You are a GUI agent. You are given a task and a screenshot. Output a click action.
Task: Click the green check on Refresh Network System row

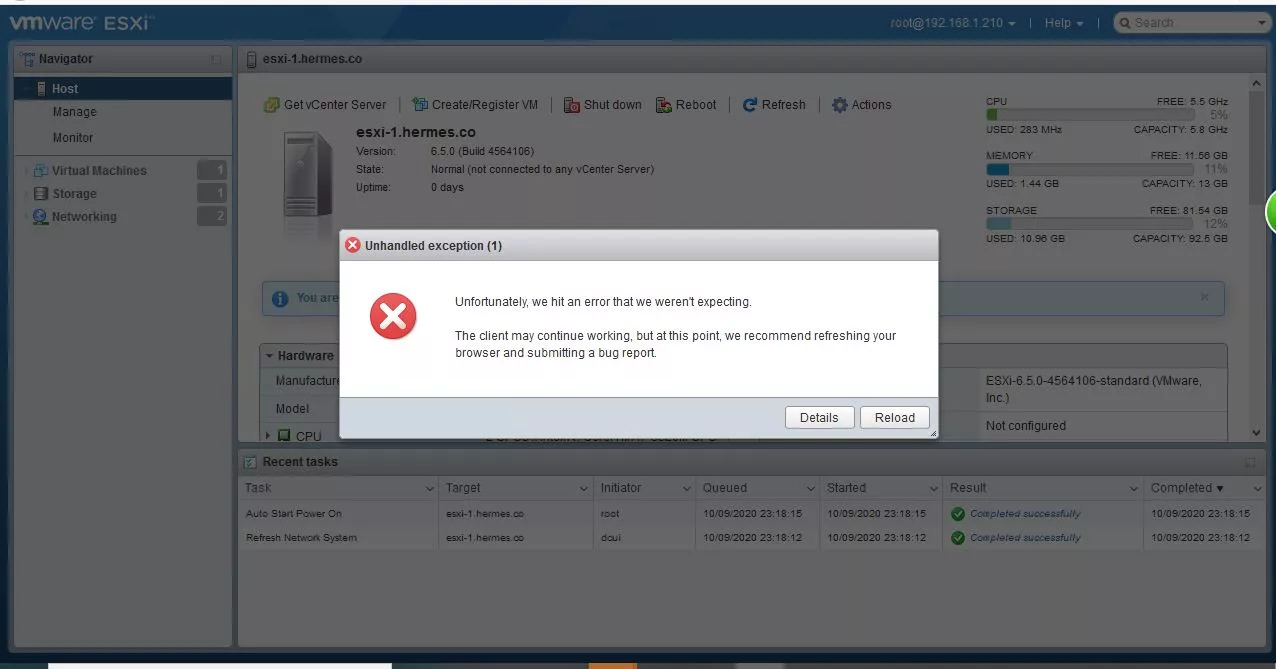(x=958, y=538)
